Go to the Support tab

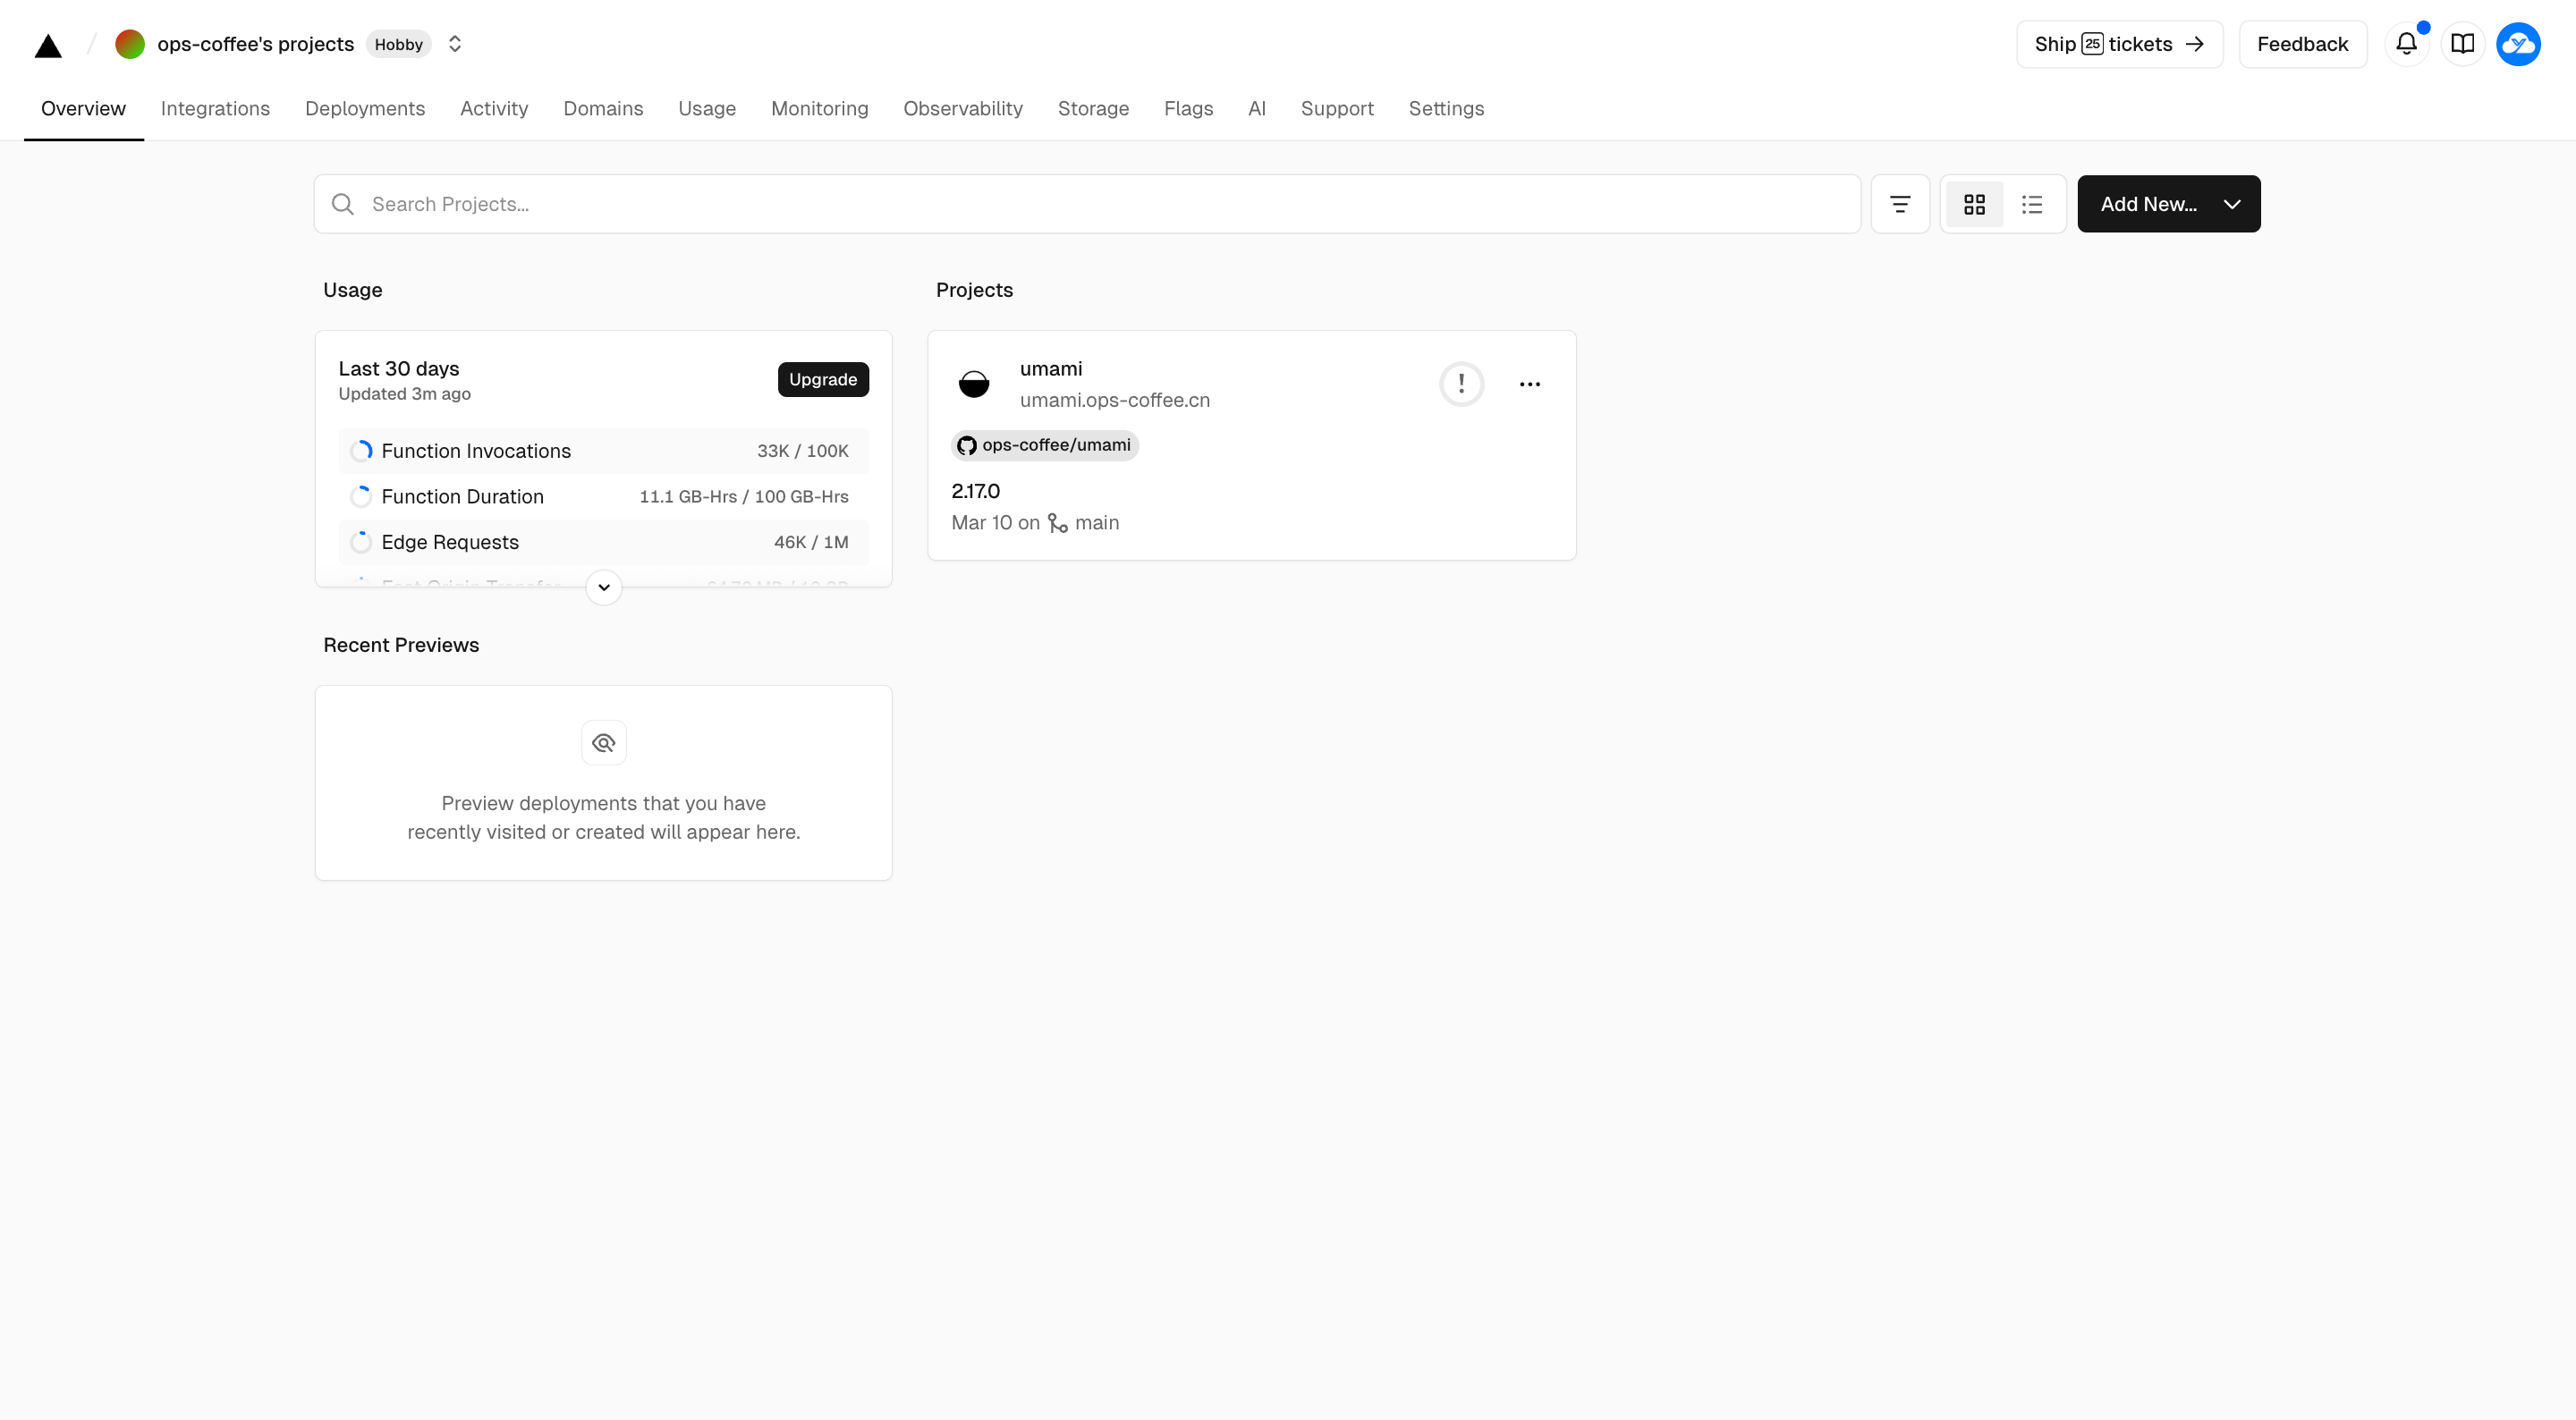pos(1337,108)
